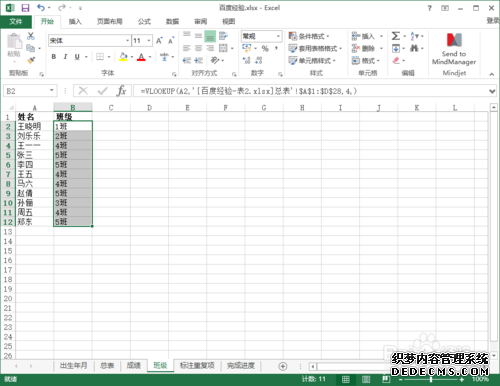Click the red font color button

(141, 57)
